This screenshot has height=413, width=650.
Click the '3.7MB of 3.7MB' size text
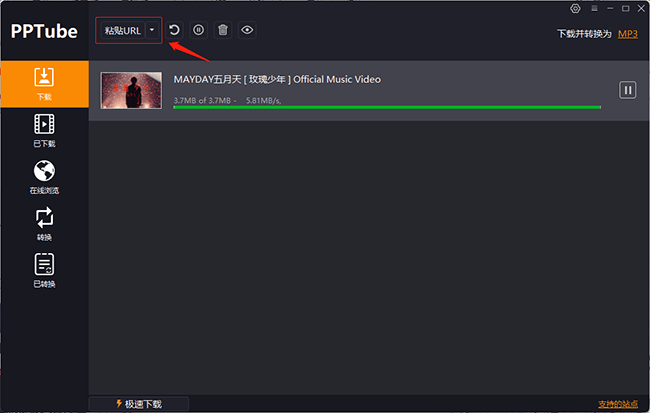point(202,100)
